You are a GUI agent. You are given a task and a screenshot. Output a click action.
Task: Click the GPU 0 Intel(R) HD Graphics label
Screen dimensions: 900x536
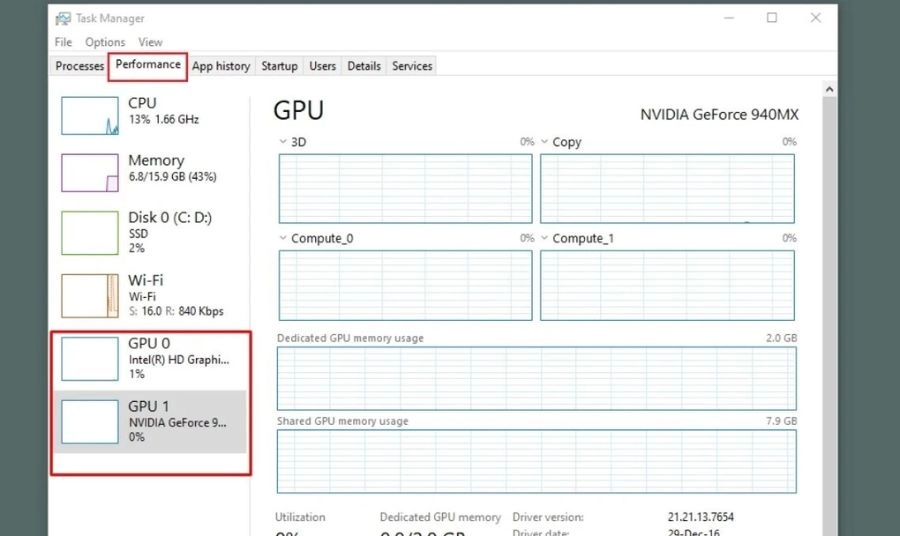point(179,359)
